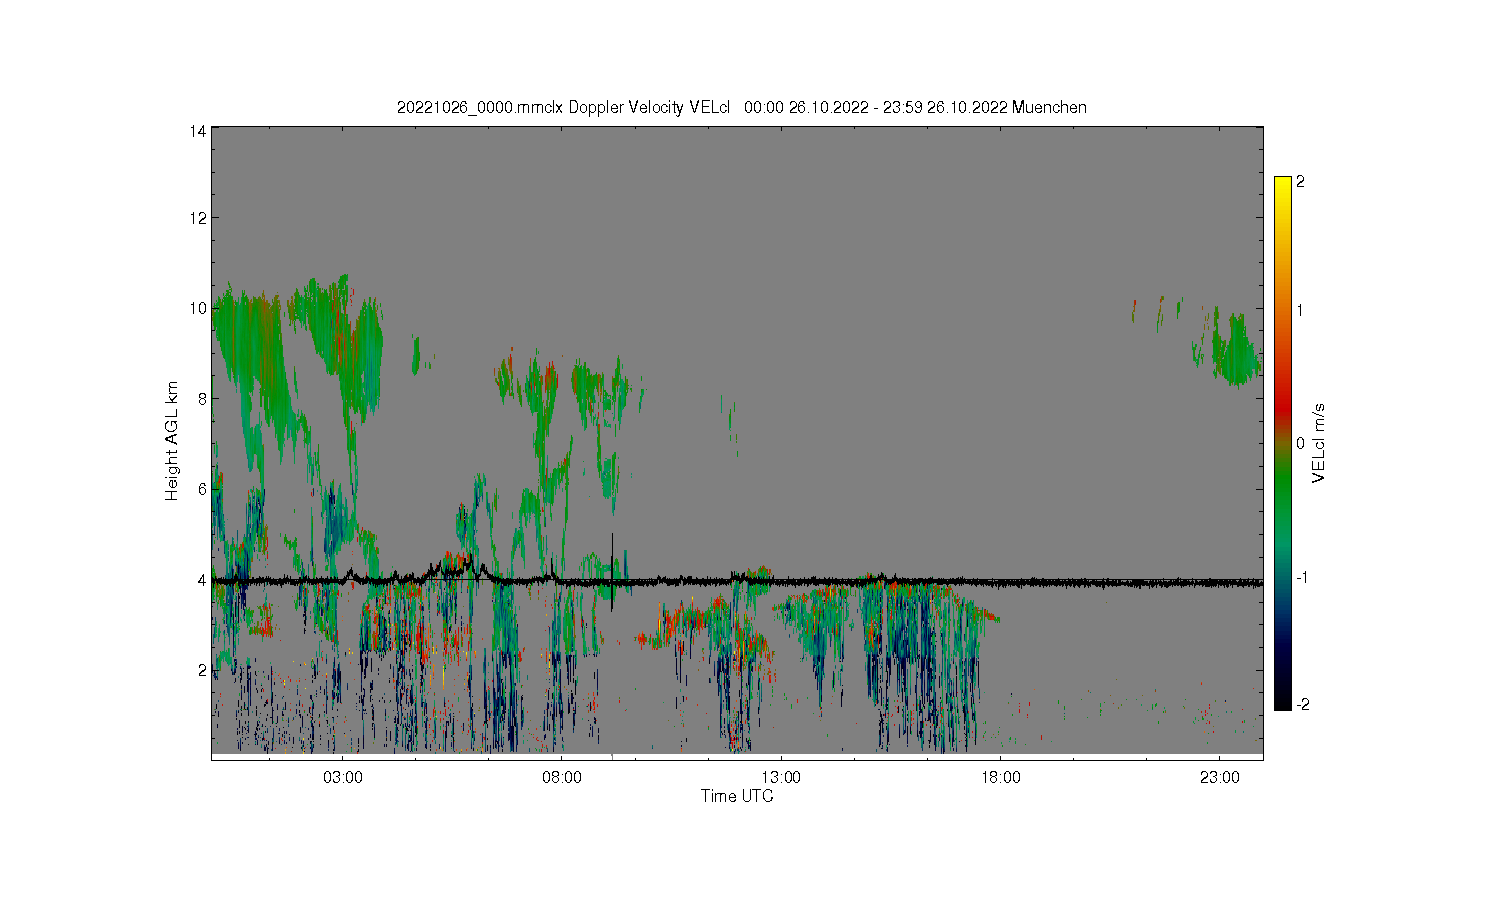This screenshot has width=1500, height=900.
Task: Click the 8 km height tick label
Action: (202, 398)
